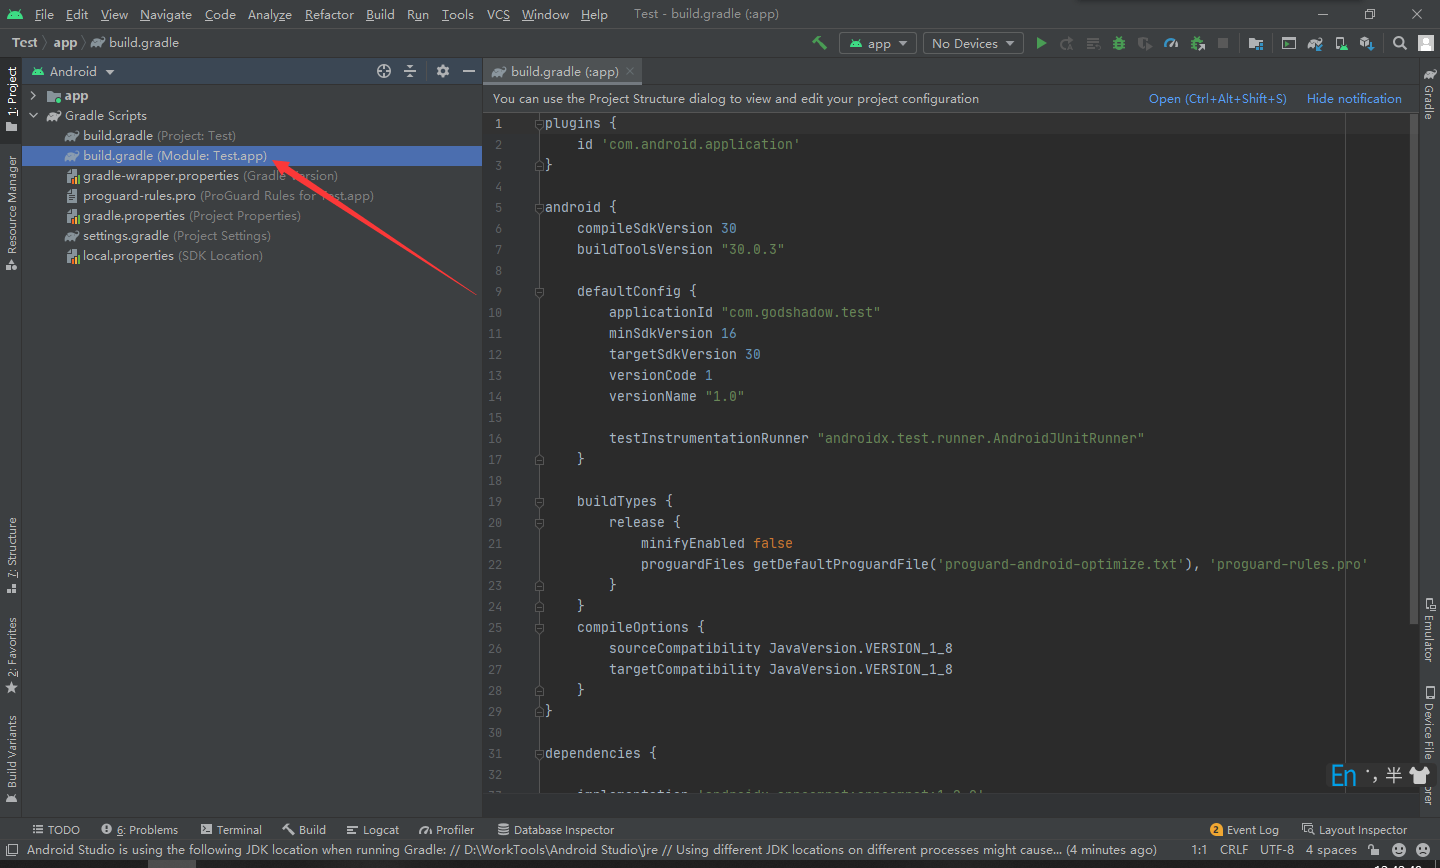Build the project with the hammer icon
The height and width of the screenshot is (868, 1440).
pos(819,43)
